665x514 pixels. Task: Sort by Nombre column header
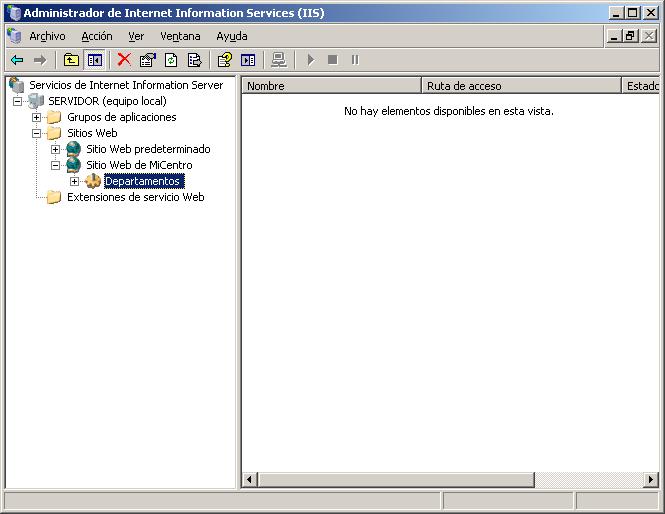click(x=330, y=86)
